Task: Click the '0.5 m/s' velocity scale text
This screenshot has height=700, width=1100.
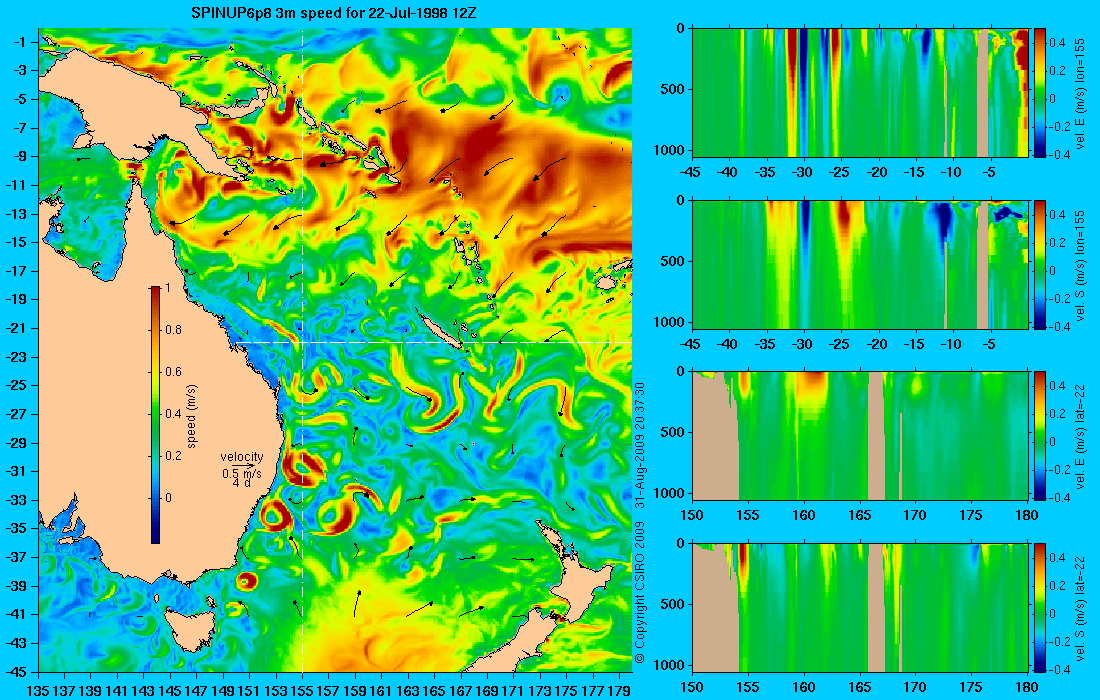Action: click(x=241, y=473)
